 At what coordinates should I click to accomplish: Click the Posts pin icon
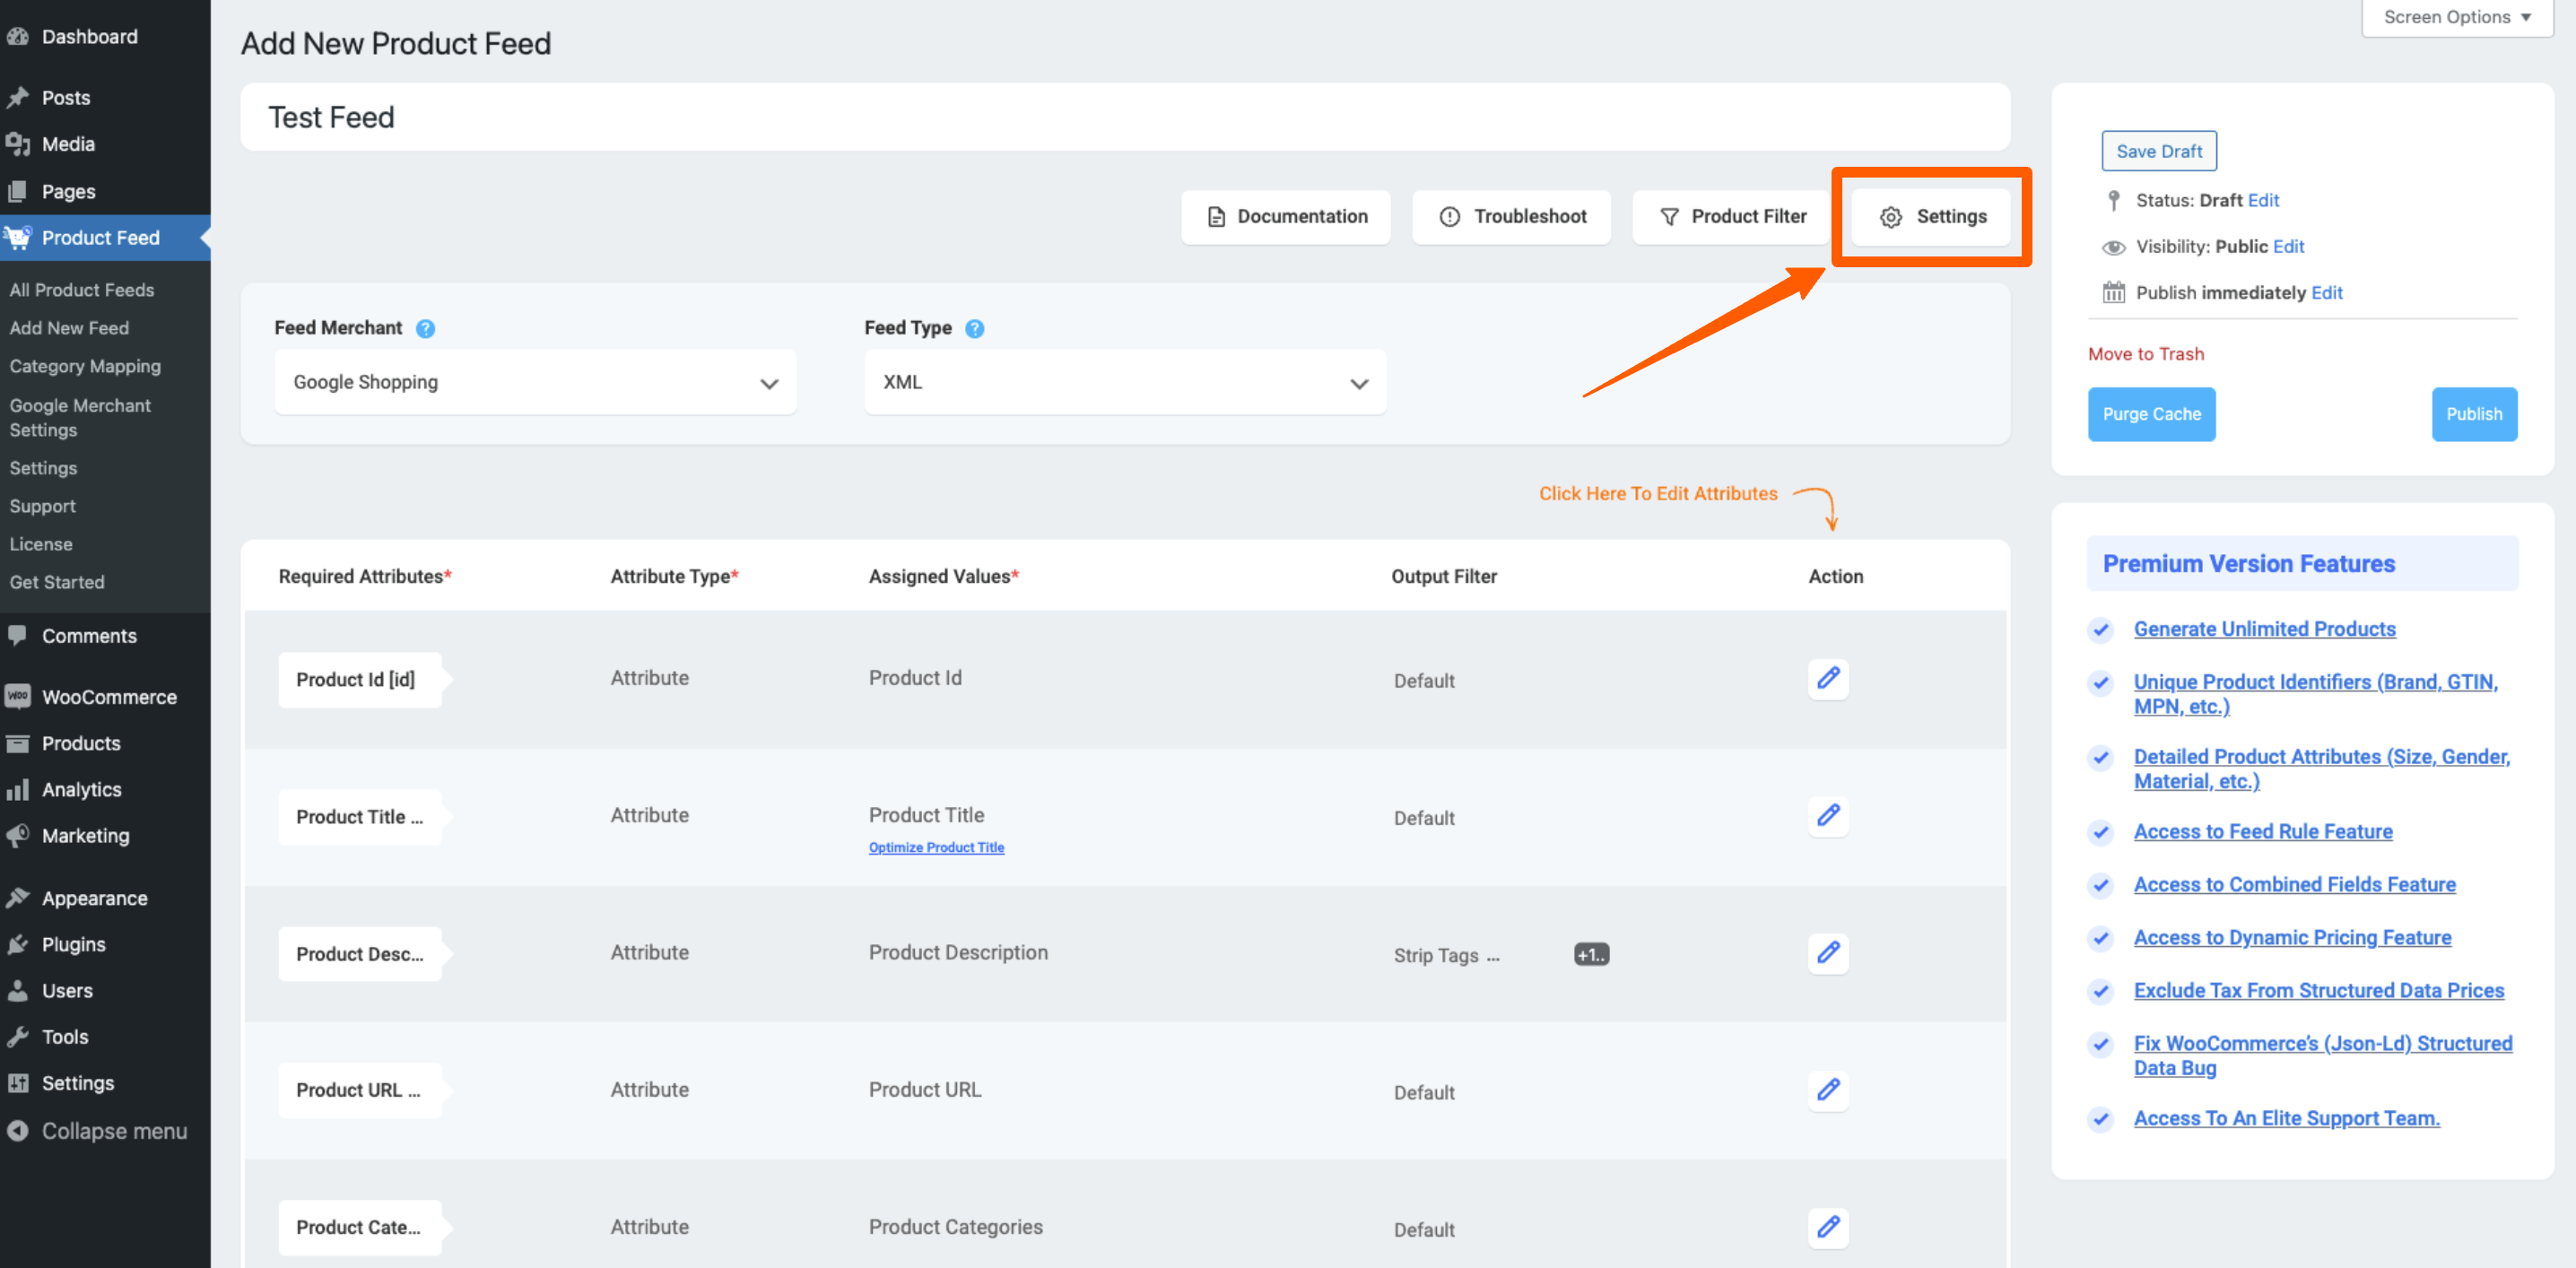[x=18, y=98]
